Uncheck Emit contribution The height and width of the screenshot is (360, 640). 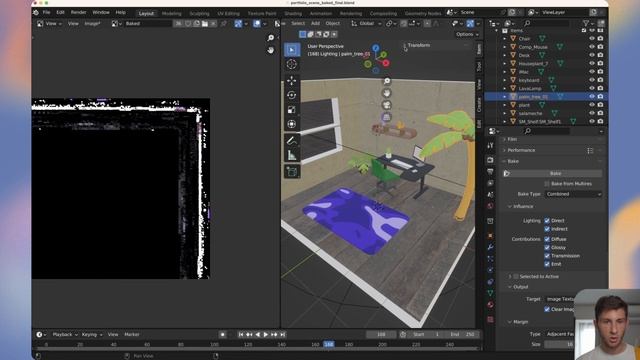pos(547,264)
